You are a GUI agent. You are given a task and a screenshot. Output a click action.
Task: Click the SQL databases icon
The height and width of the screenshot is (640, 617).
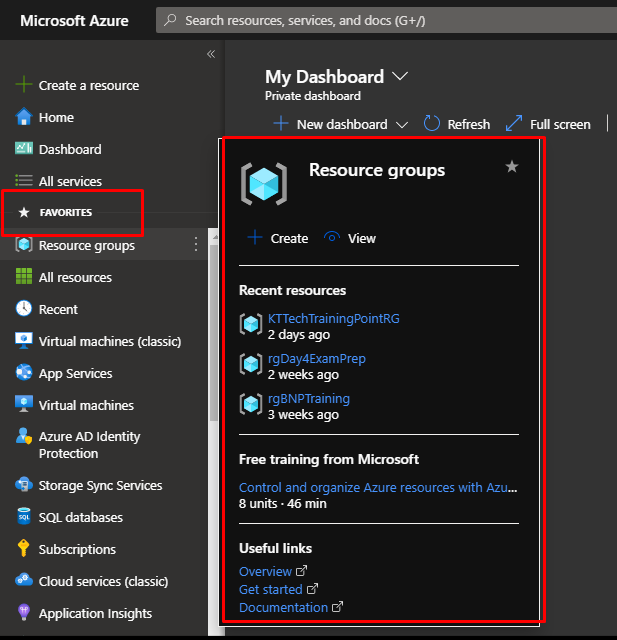24,517
